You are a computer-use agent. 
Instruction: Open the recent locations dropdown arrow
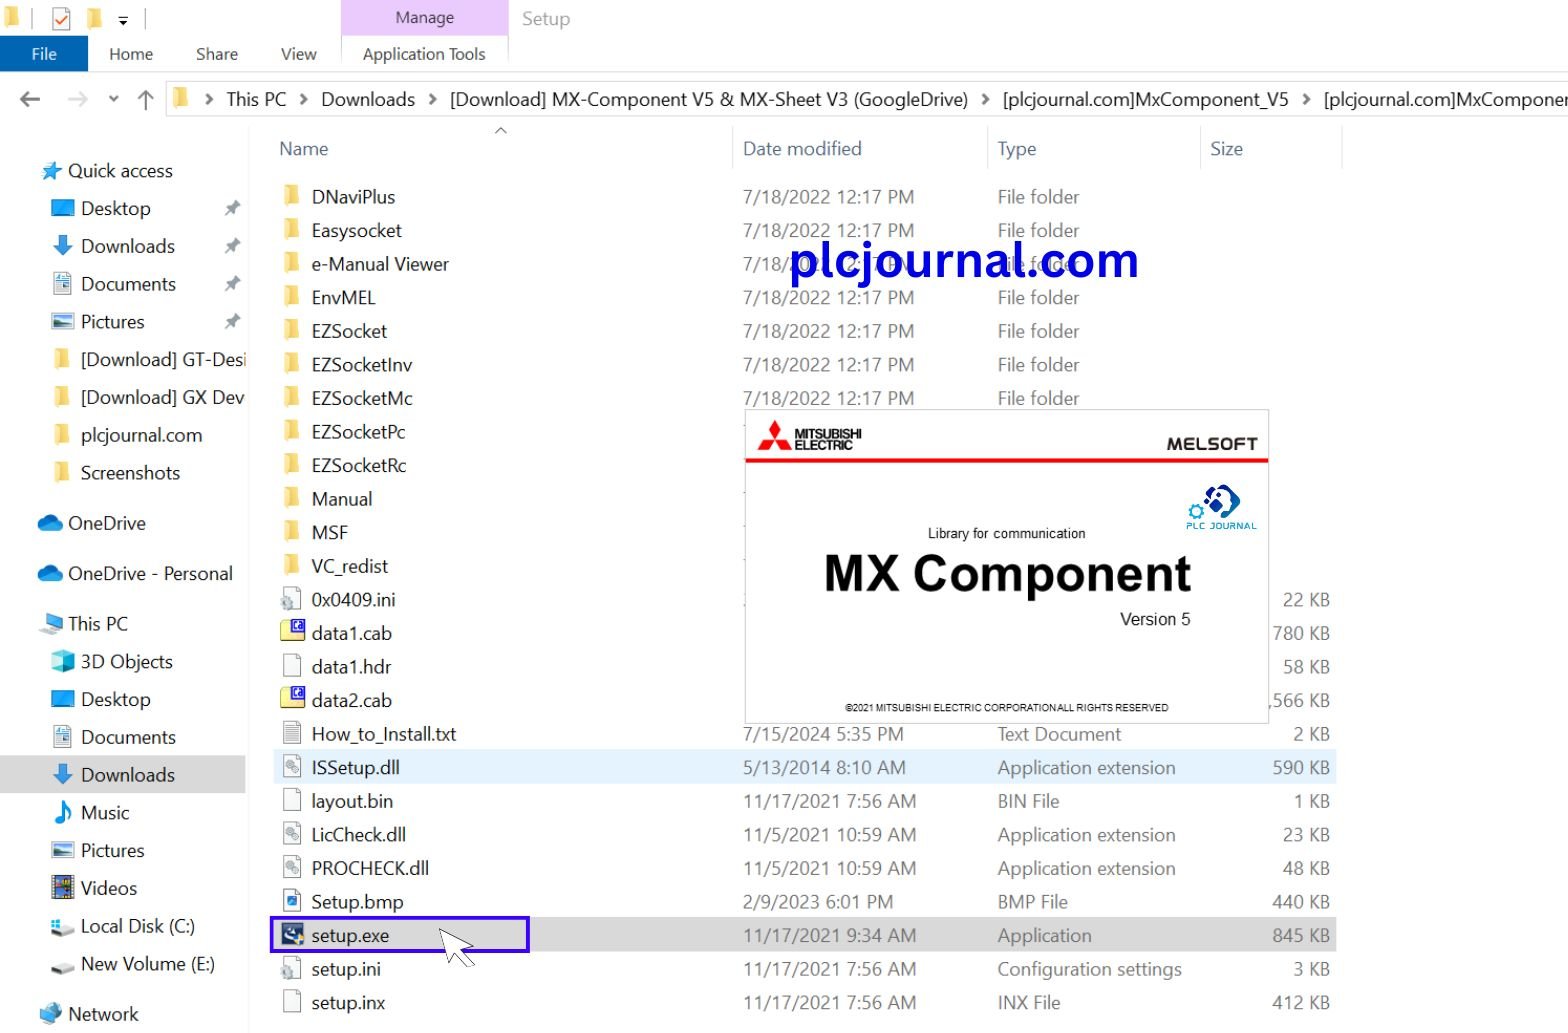click(x=113, y=99)
